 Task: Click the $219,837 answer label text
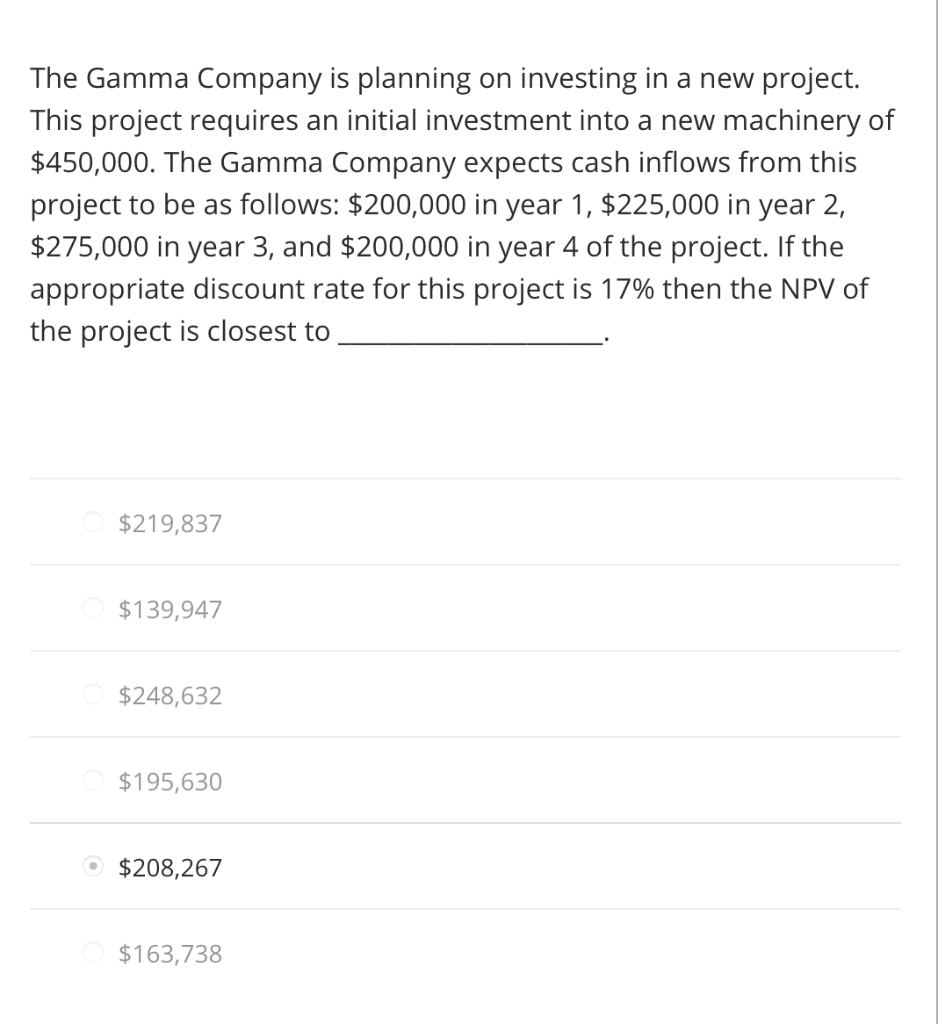pyautogui.click(x=170, y=522)
